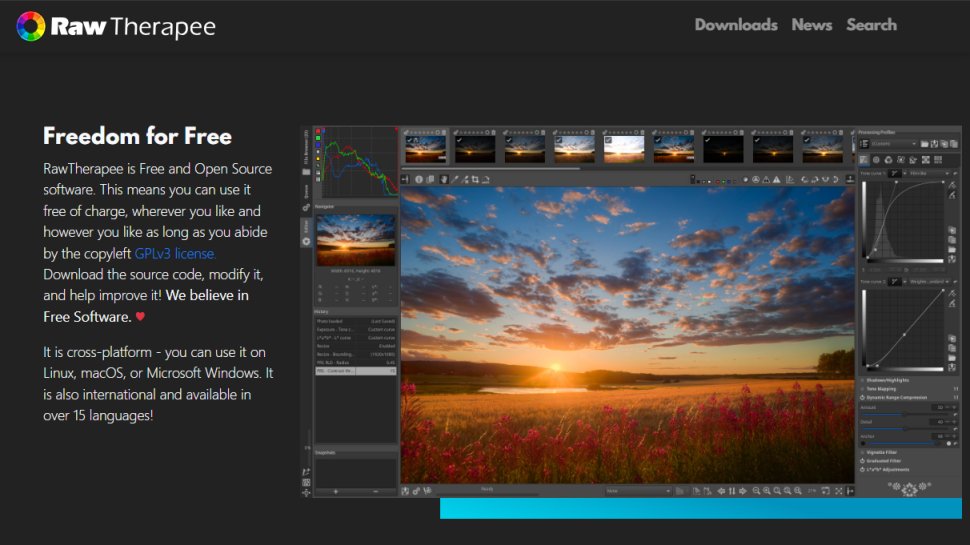
Task: Open the Downloads page
Action: [x=736, y=25]
